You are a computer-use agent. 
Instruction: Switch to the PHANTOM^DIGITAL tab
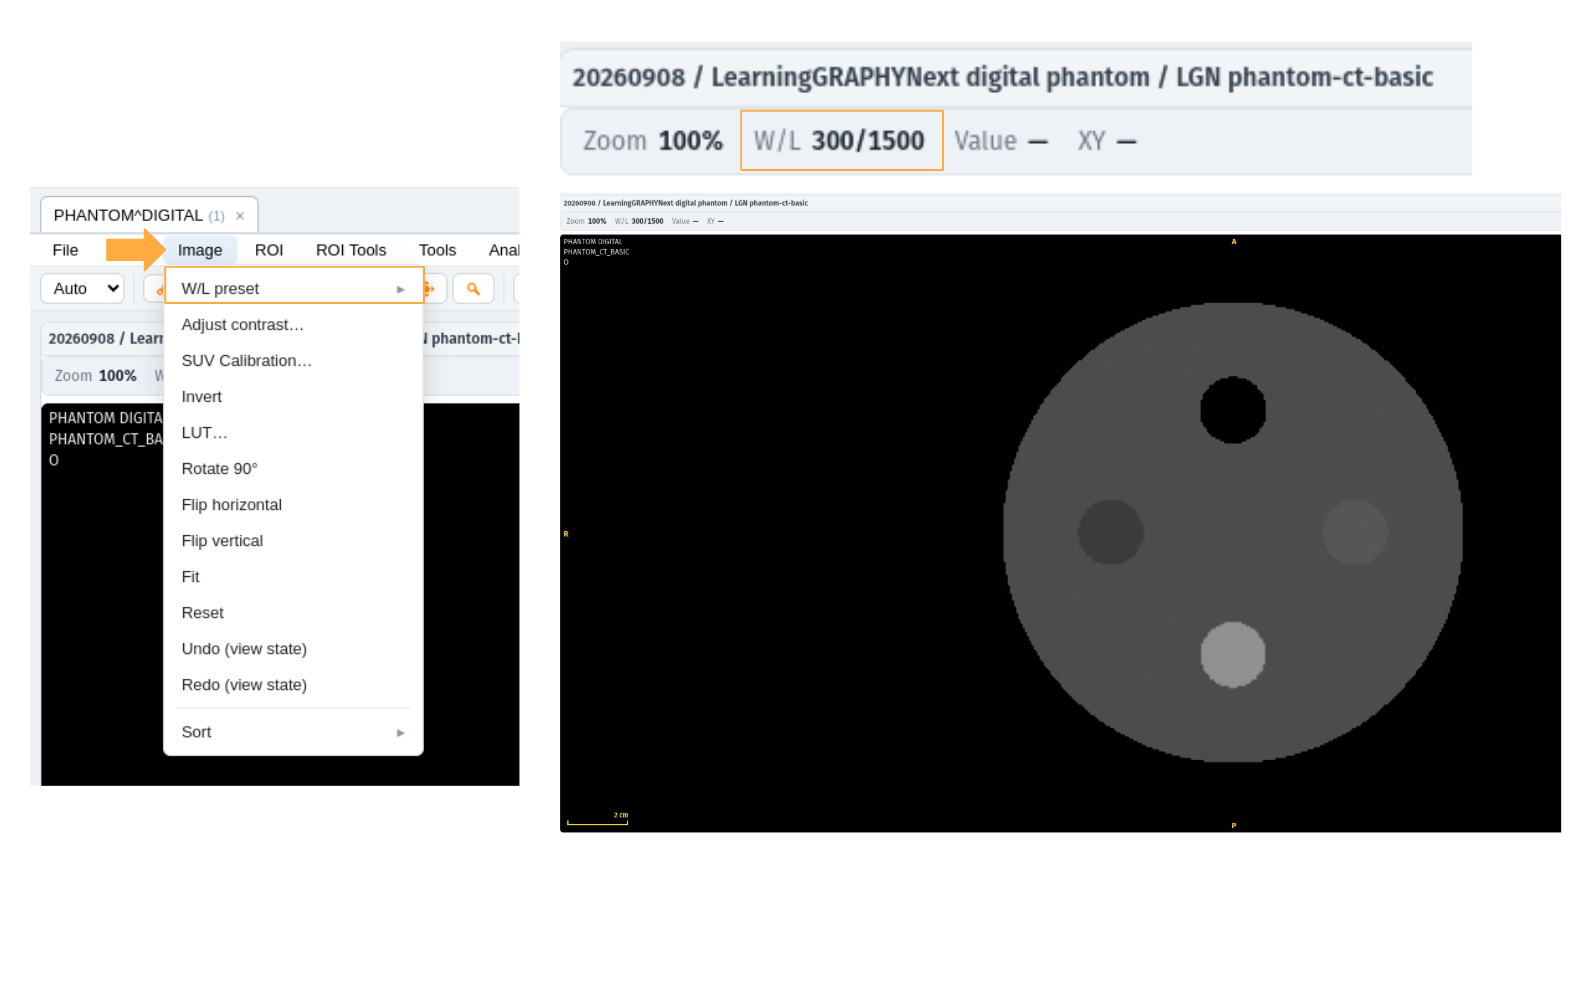(x=149, y=215)
